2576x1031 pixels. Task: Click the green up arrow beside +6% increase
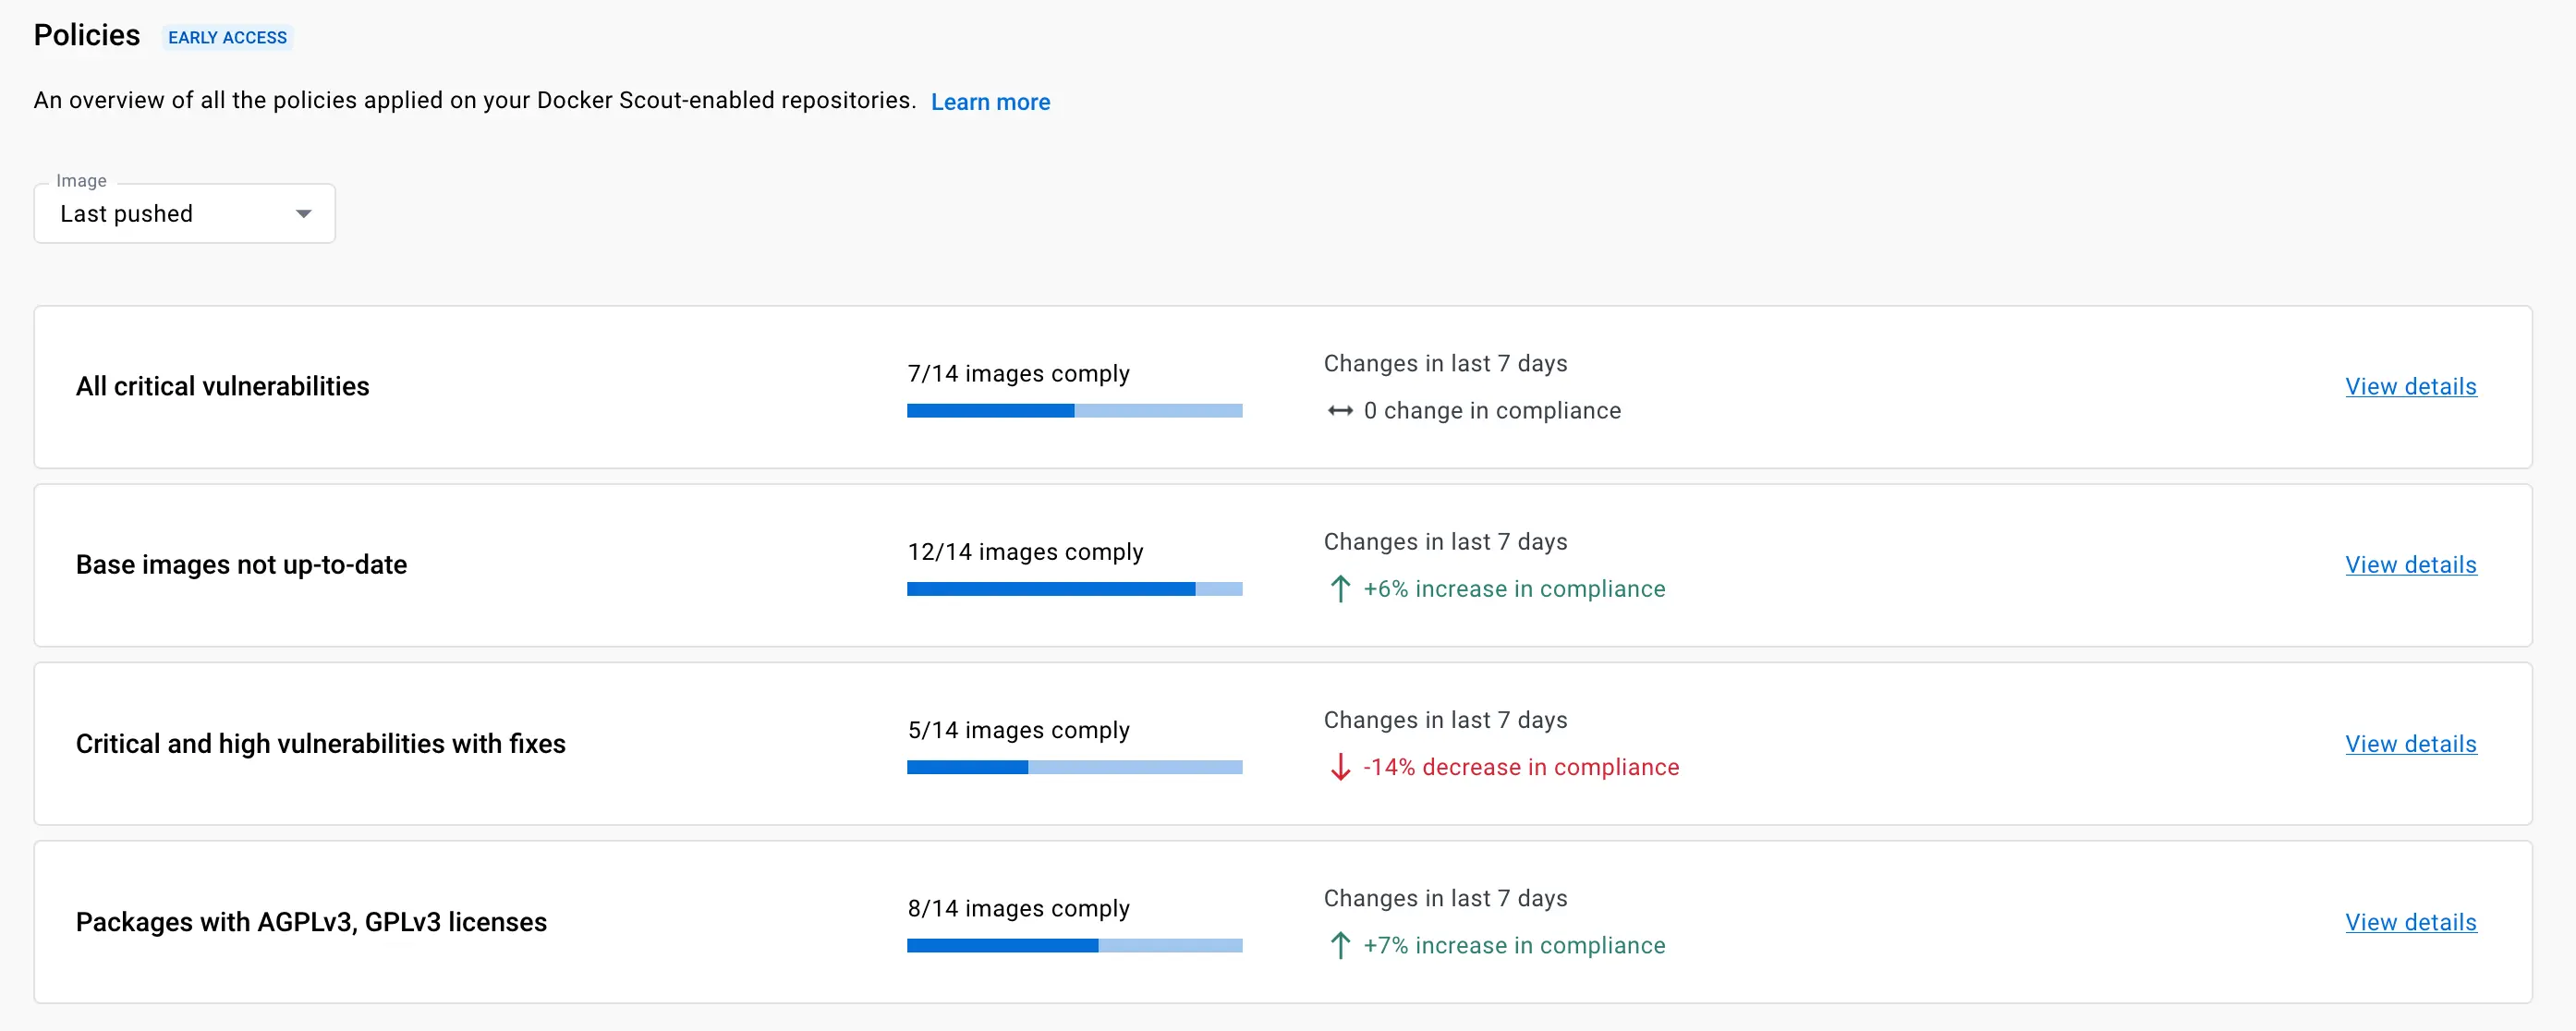(x=1340, y=589)
